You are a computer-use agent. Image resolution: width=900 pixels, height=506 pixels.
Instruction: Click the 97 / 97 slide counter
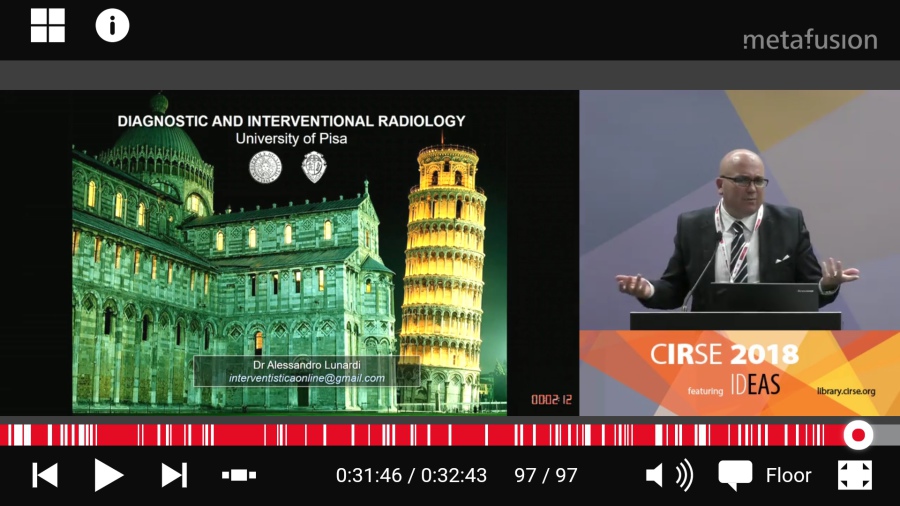(x=546, y=475)
